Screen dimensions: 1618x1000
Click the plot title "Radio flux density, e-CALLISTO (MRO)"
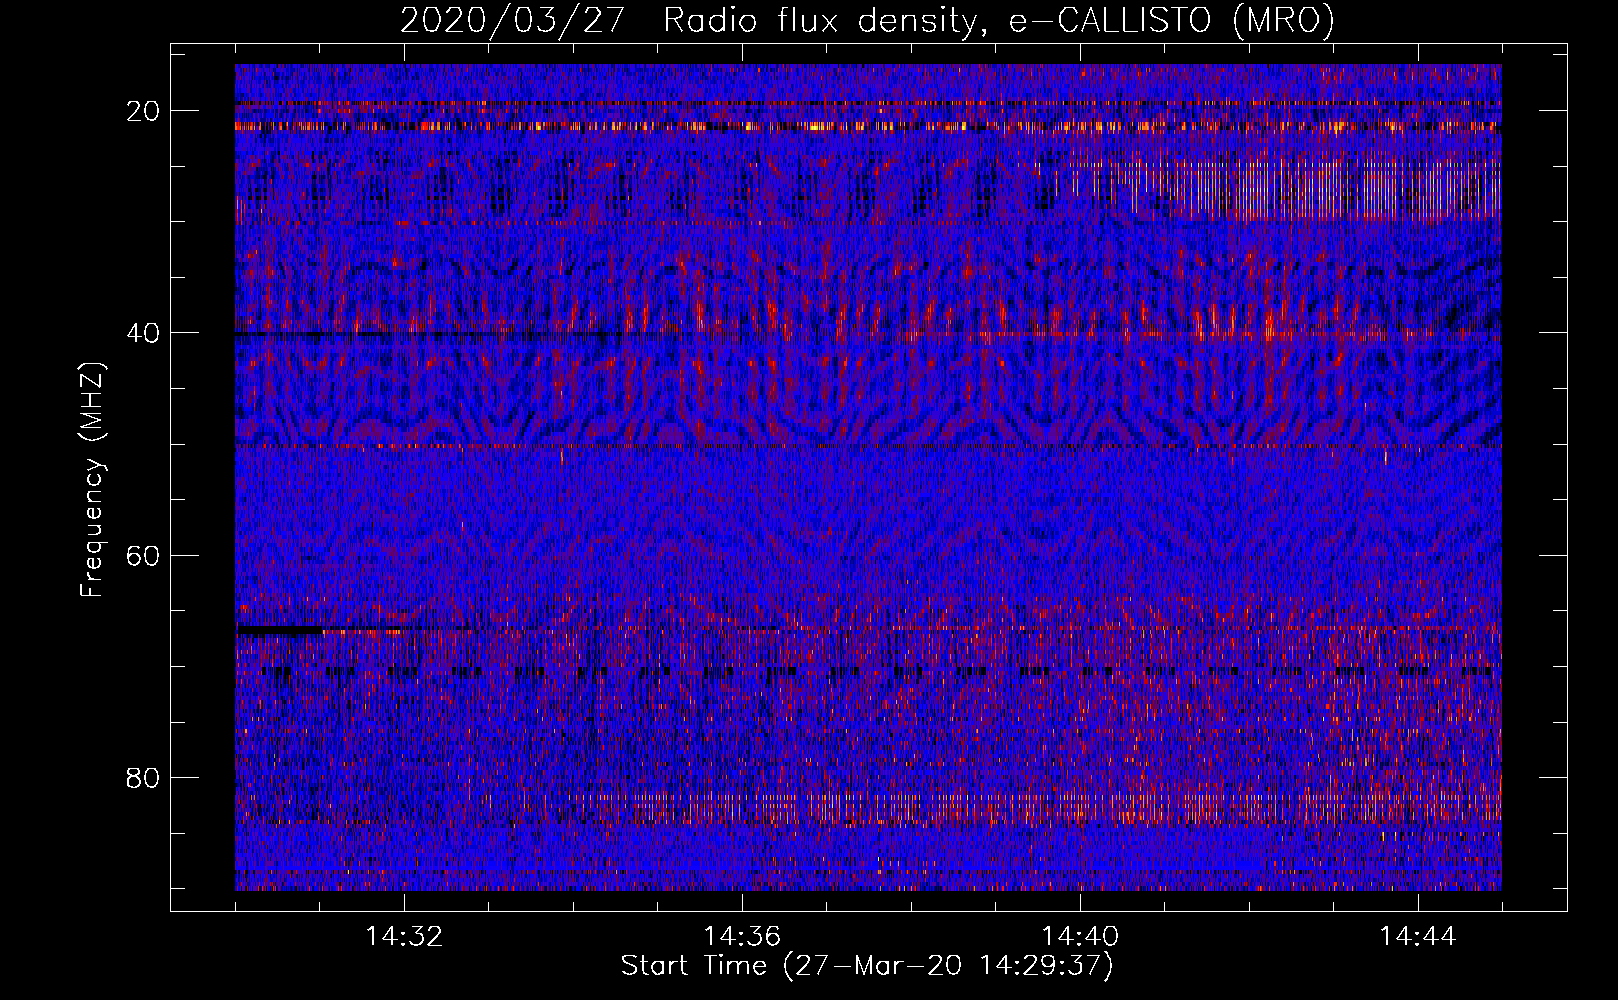999,20
